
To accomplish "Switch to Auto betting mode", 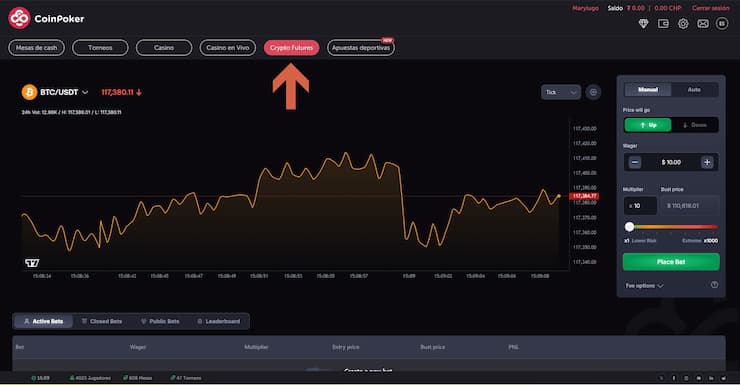I will [x=694, y=90].
